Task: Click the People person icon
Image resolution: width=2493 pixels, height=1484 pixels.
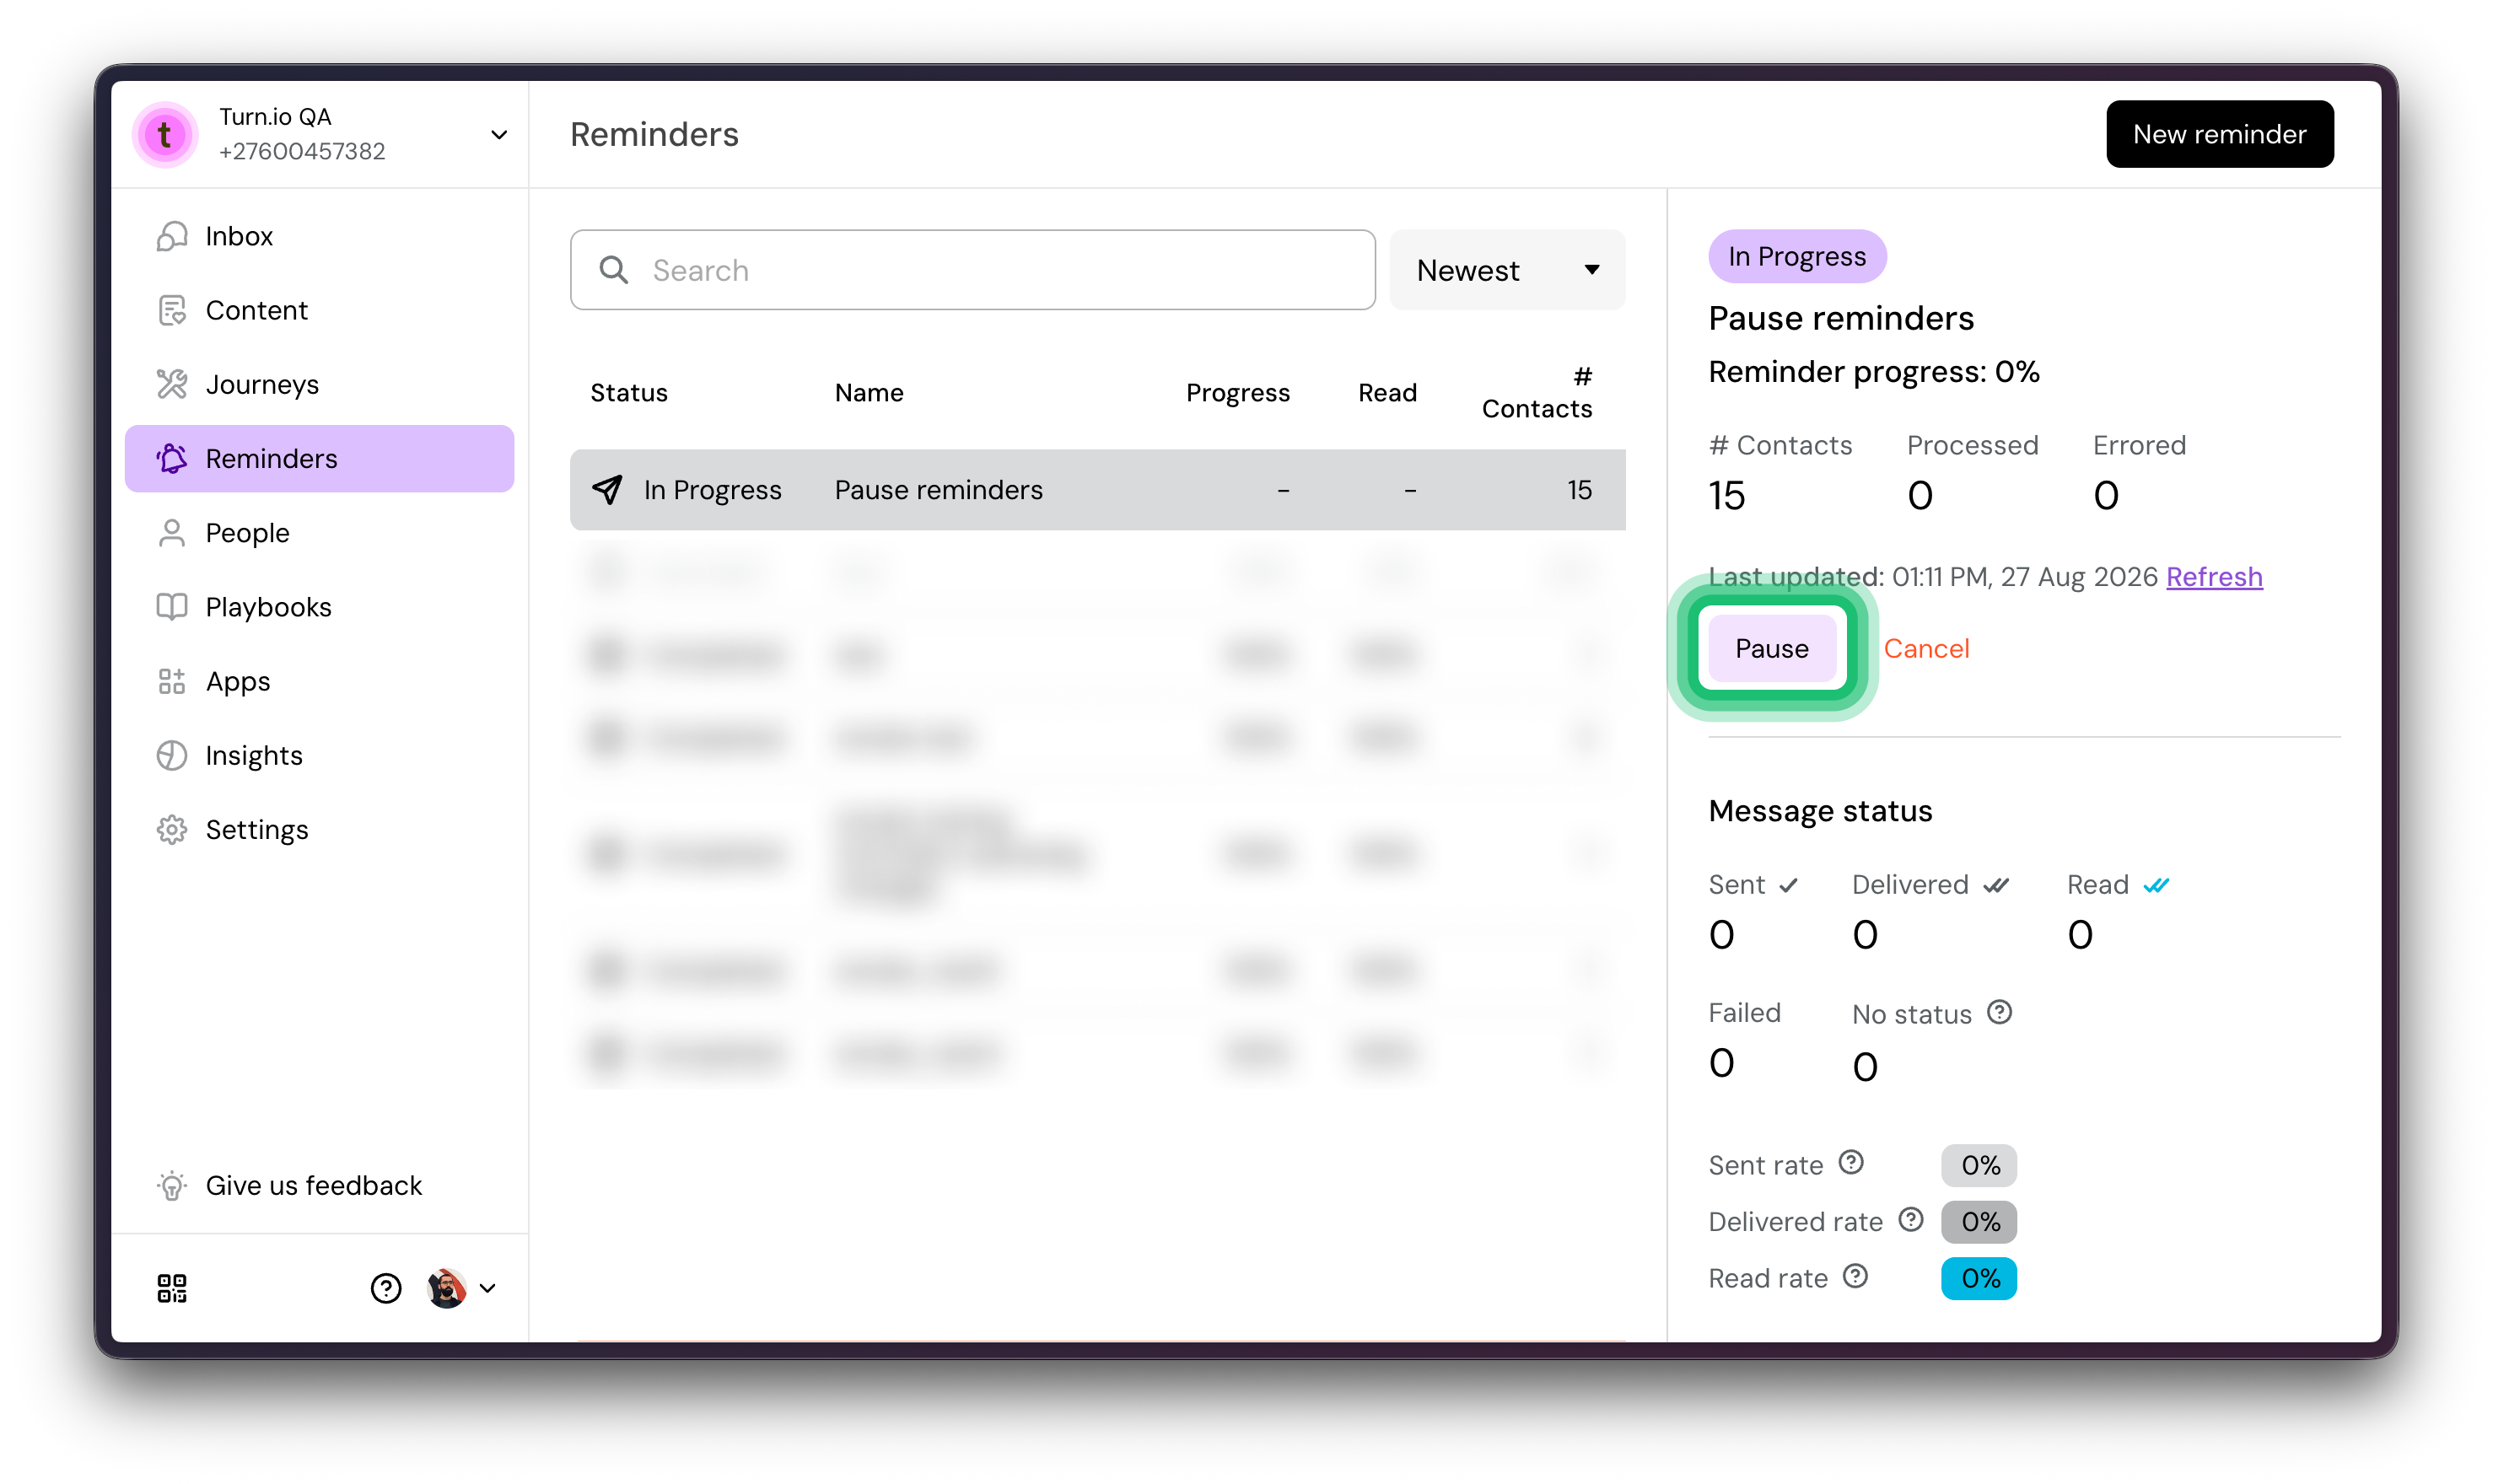Action: point(172,533)
